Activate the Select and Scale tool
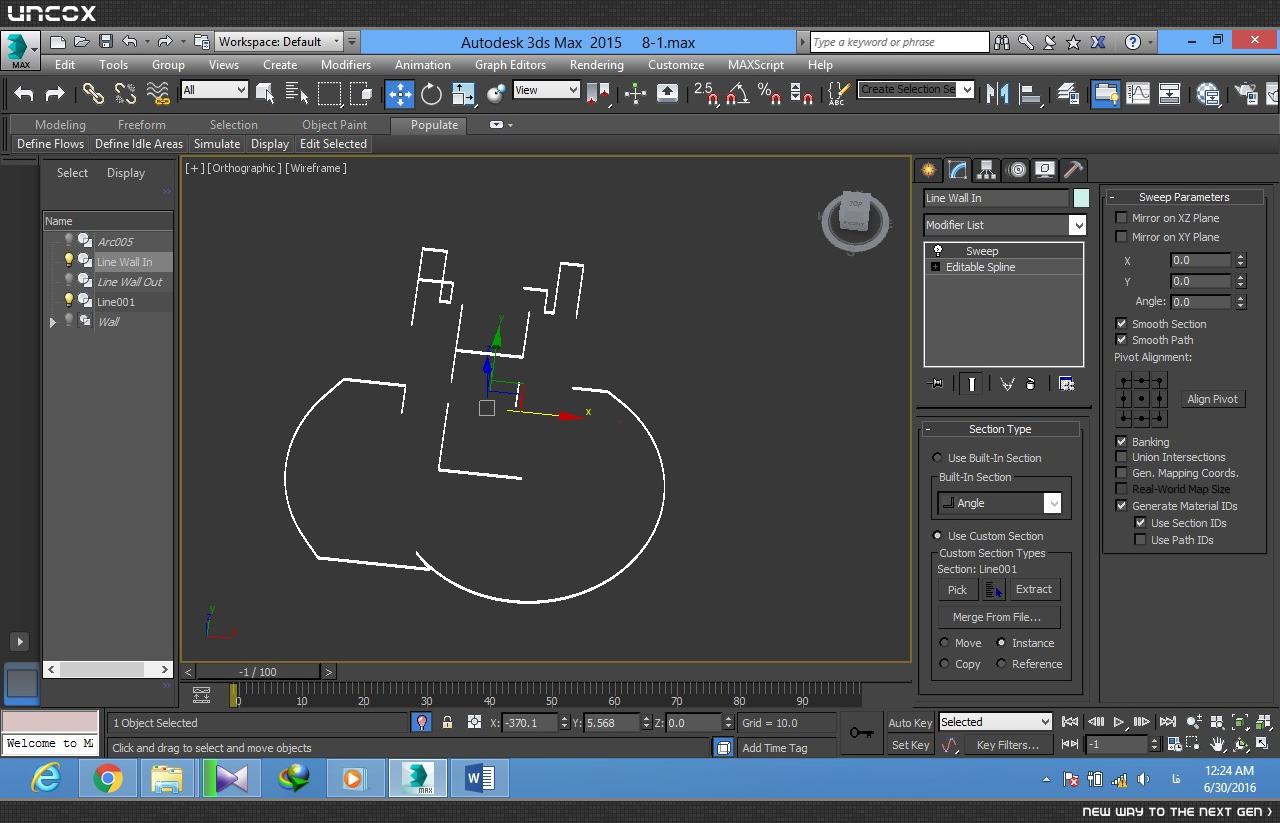 (463, 93)
